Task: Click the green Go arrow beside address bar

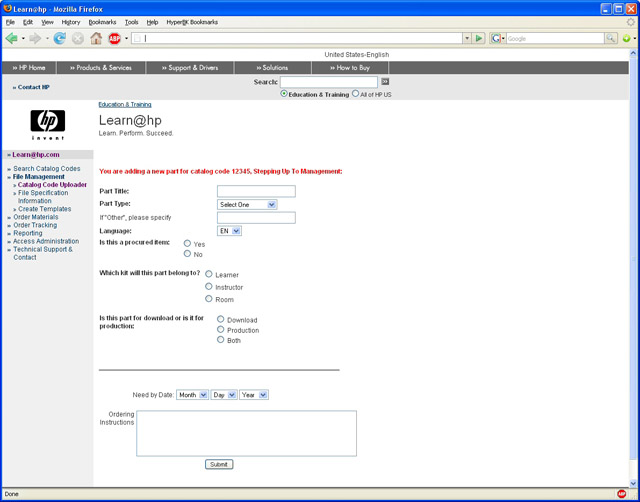Action: click(479, 38)
